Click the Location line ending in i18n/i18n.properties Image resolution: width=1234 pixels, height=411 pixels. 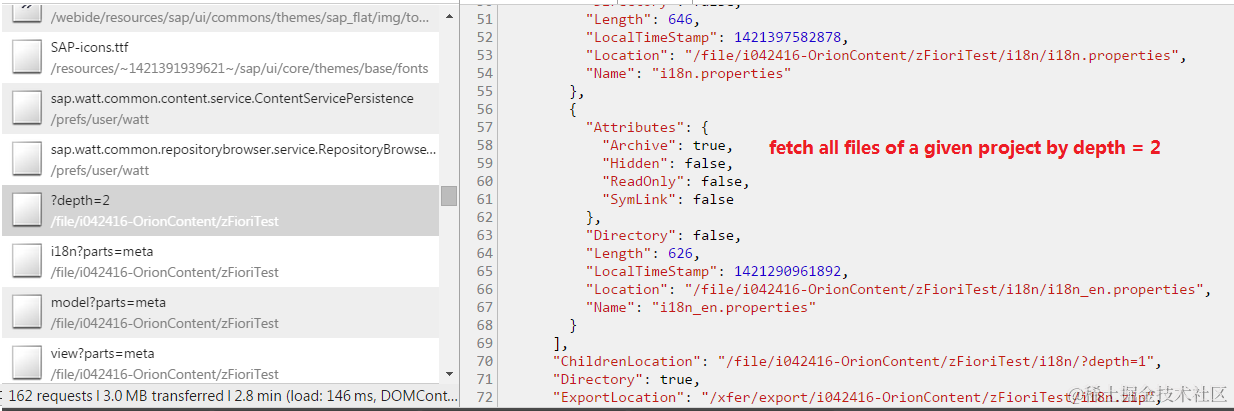885,55
